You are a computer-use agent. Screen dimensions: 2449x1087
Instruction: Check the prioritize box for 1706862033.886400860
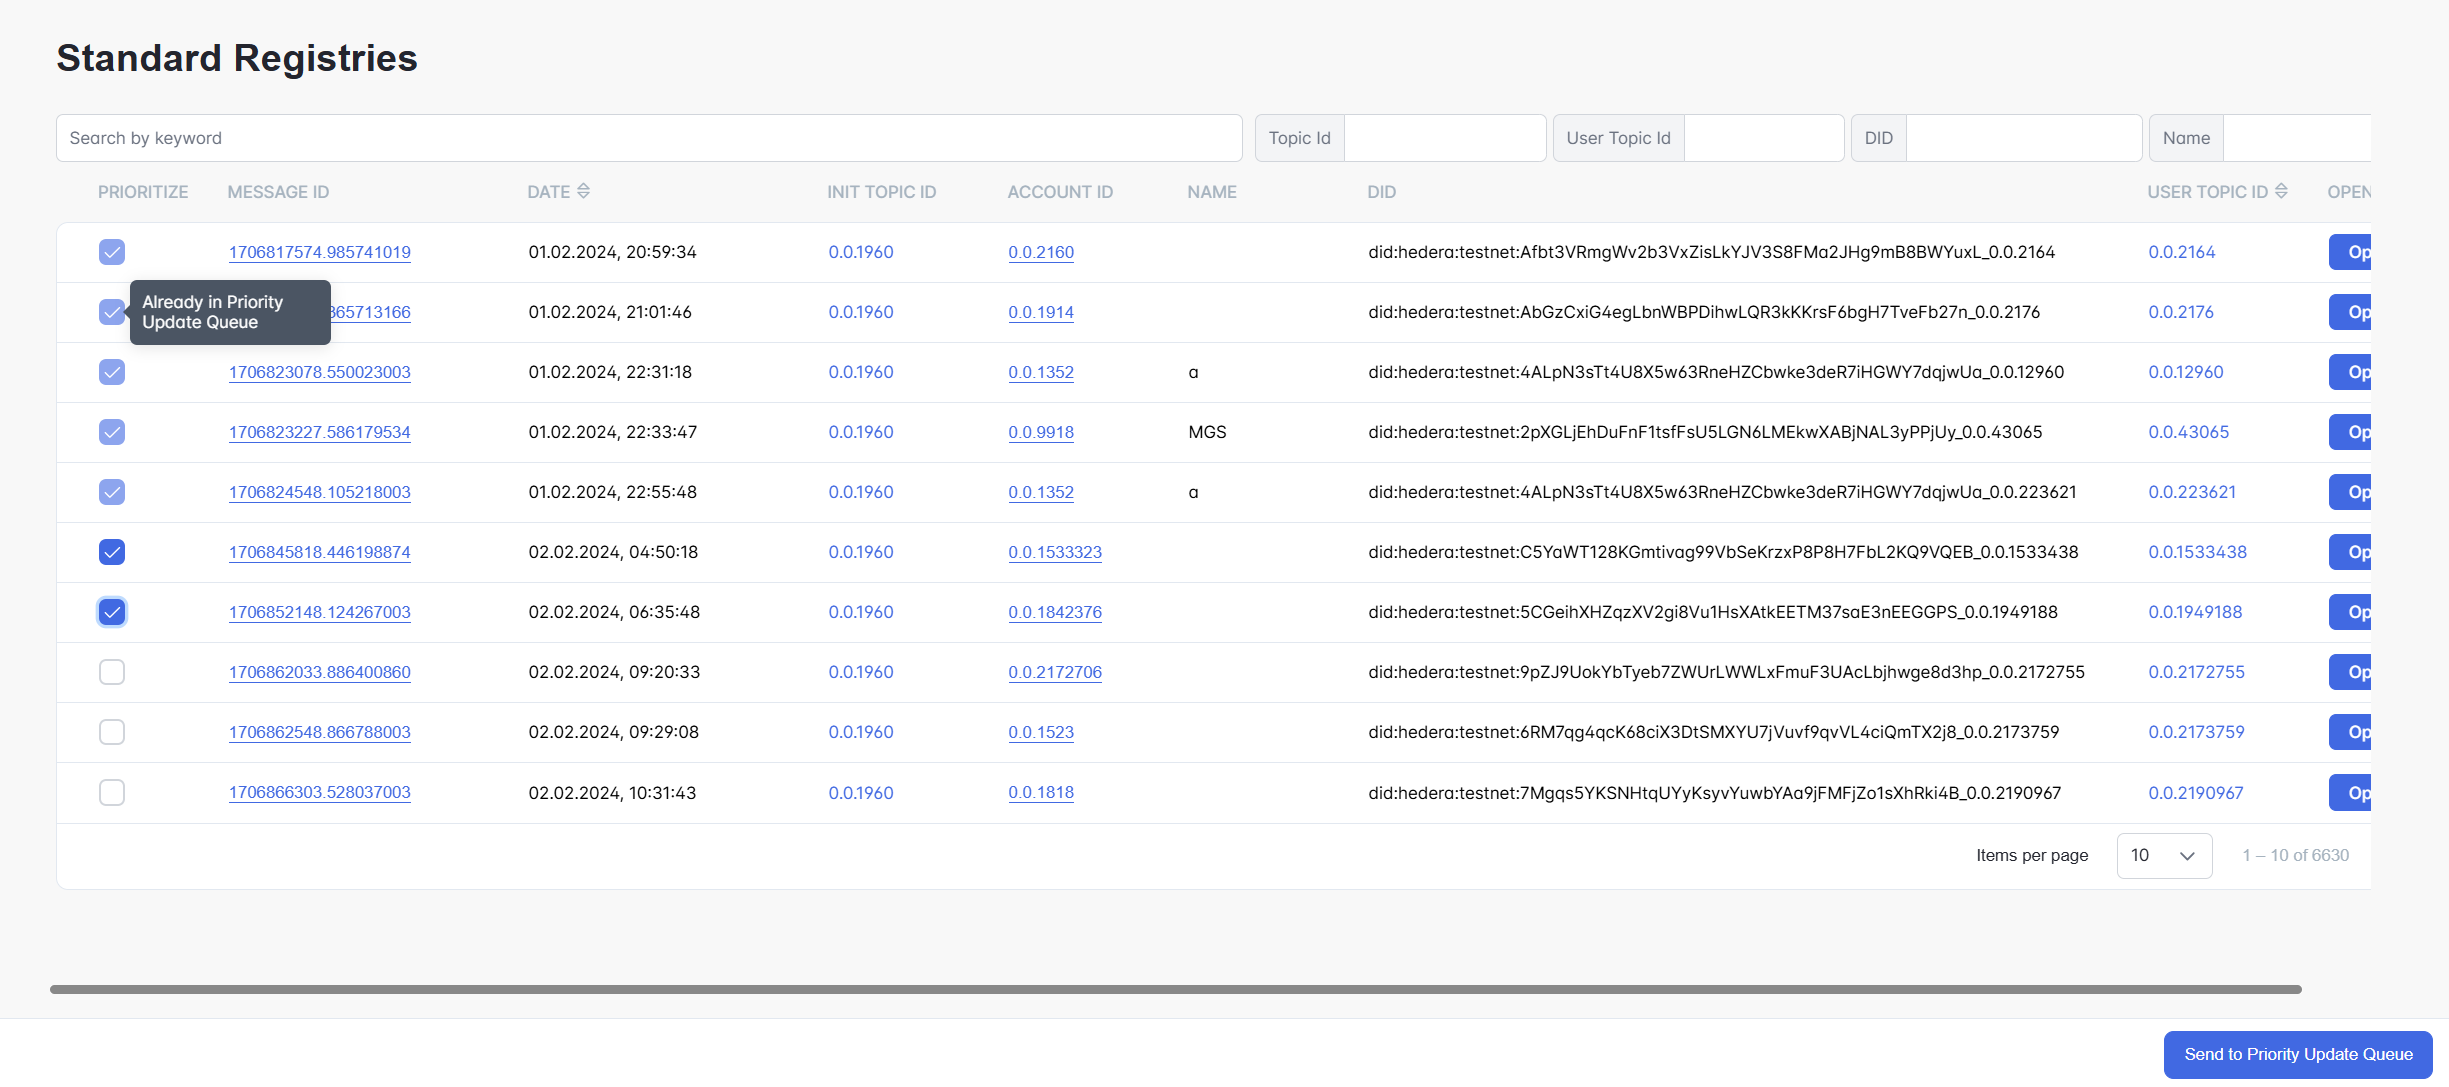(112, 672)
